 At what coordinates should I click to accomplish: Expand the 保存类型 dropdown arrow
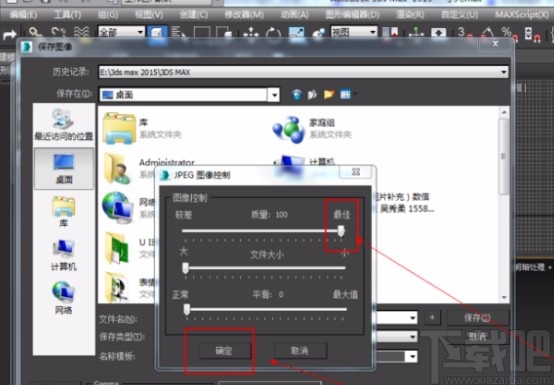coord(412,337)
